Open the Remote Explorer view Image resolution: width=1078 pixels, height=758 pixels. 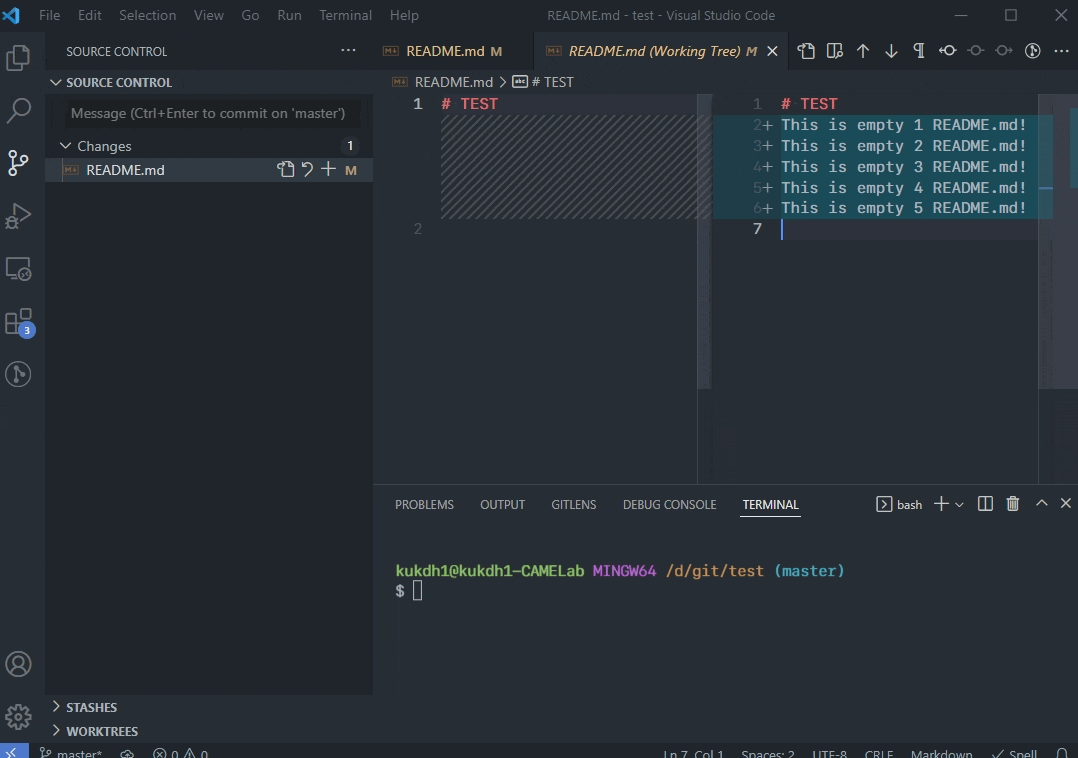pos(19,269)
